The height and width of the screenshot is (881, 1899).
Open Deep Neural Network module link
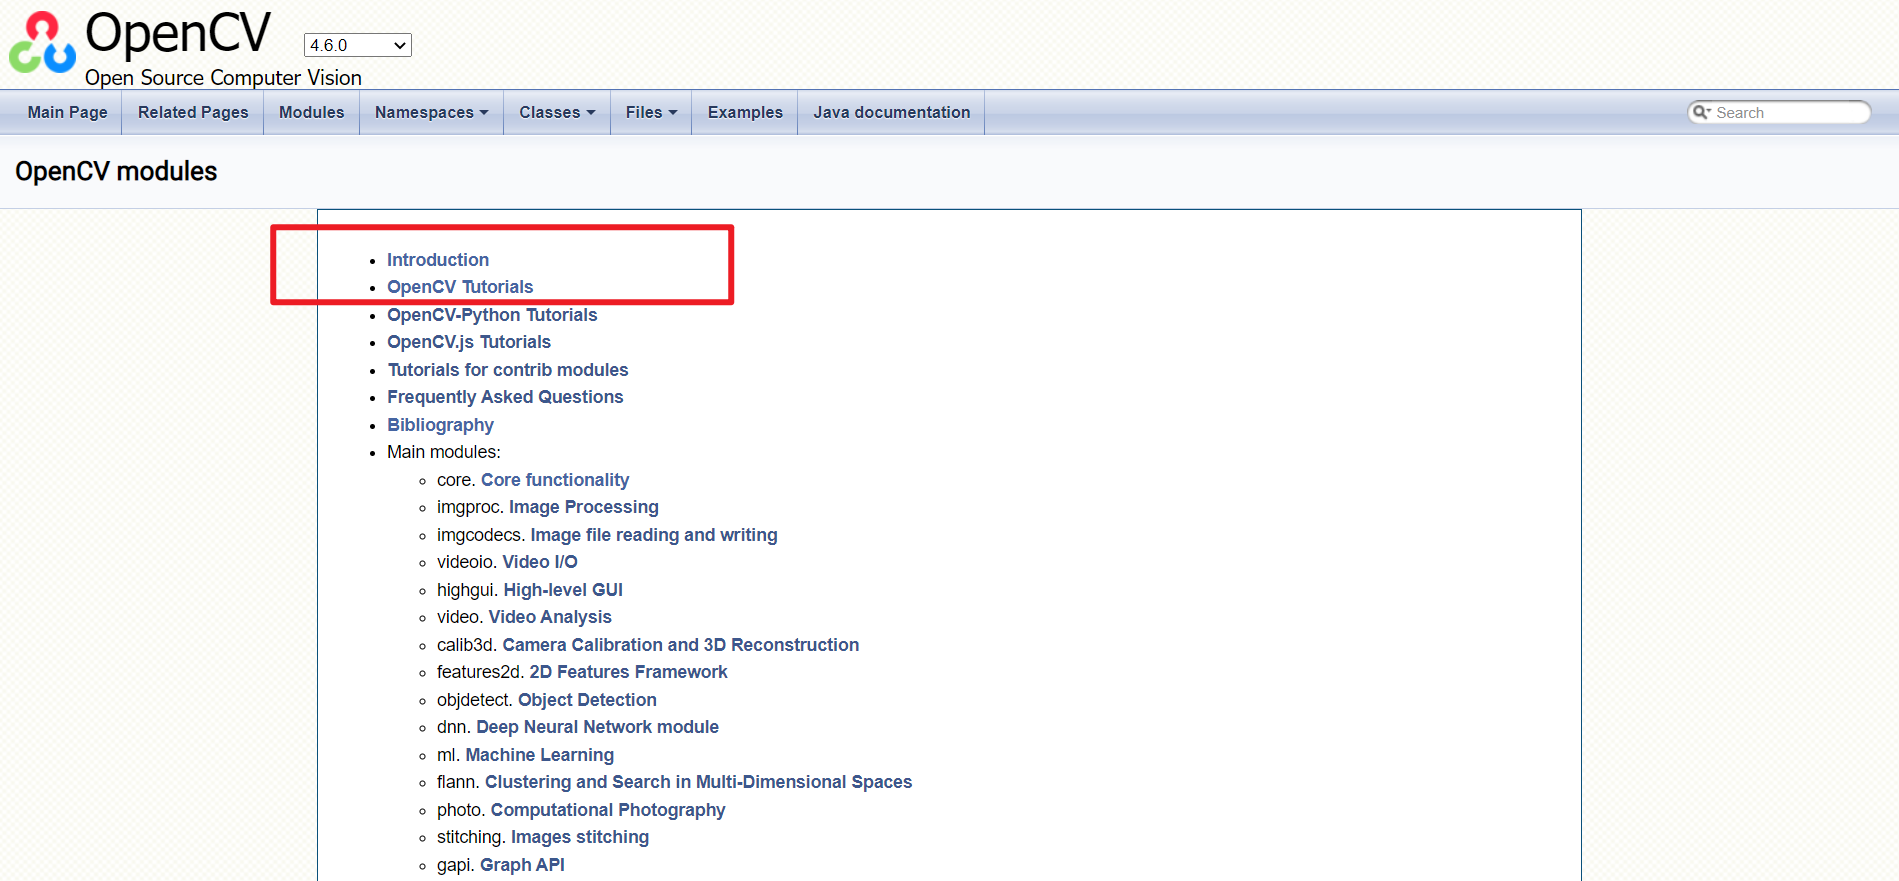coord(597,727)
